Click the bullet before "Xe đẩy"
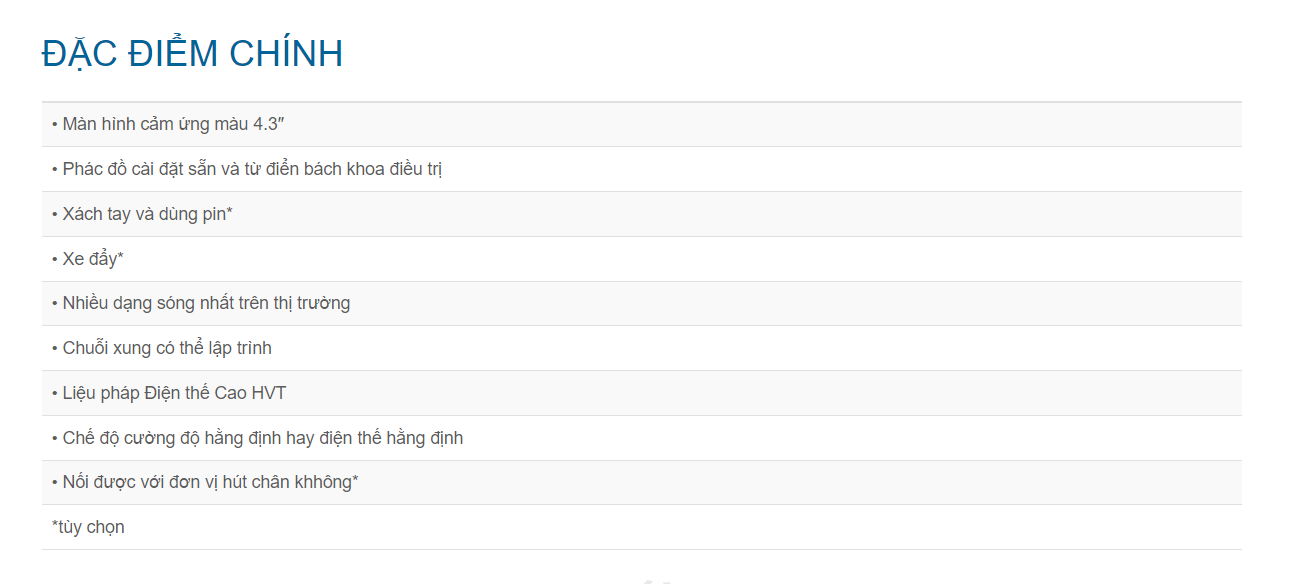 pos(55,259)
